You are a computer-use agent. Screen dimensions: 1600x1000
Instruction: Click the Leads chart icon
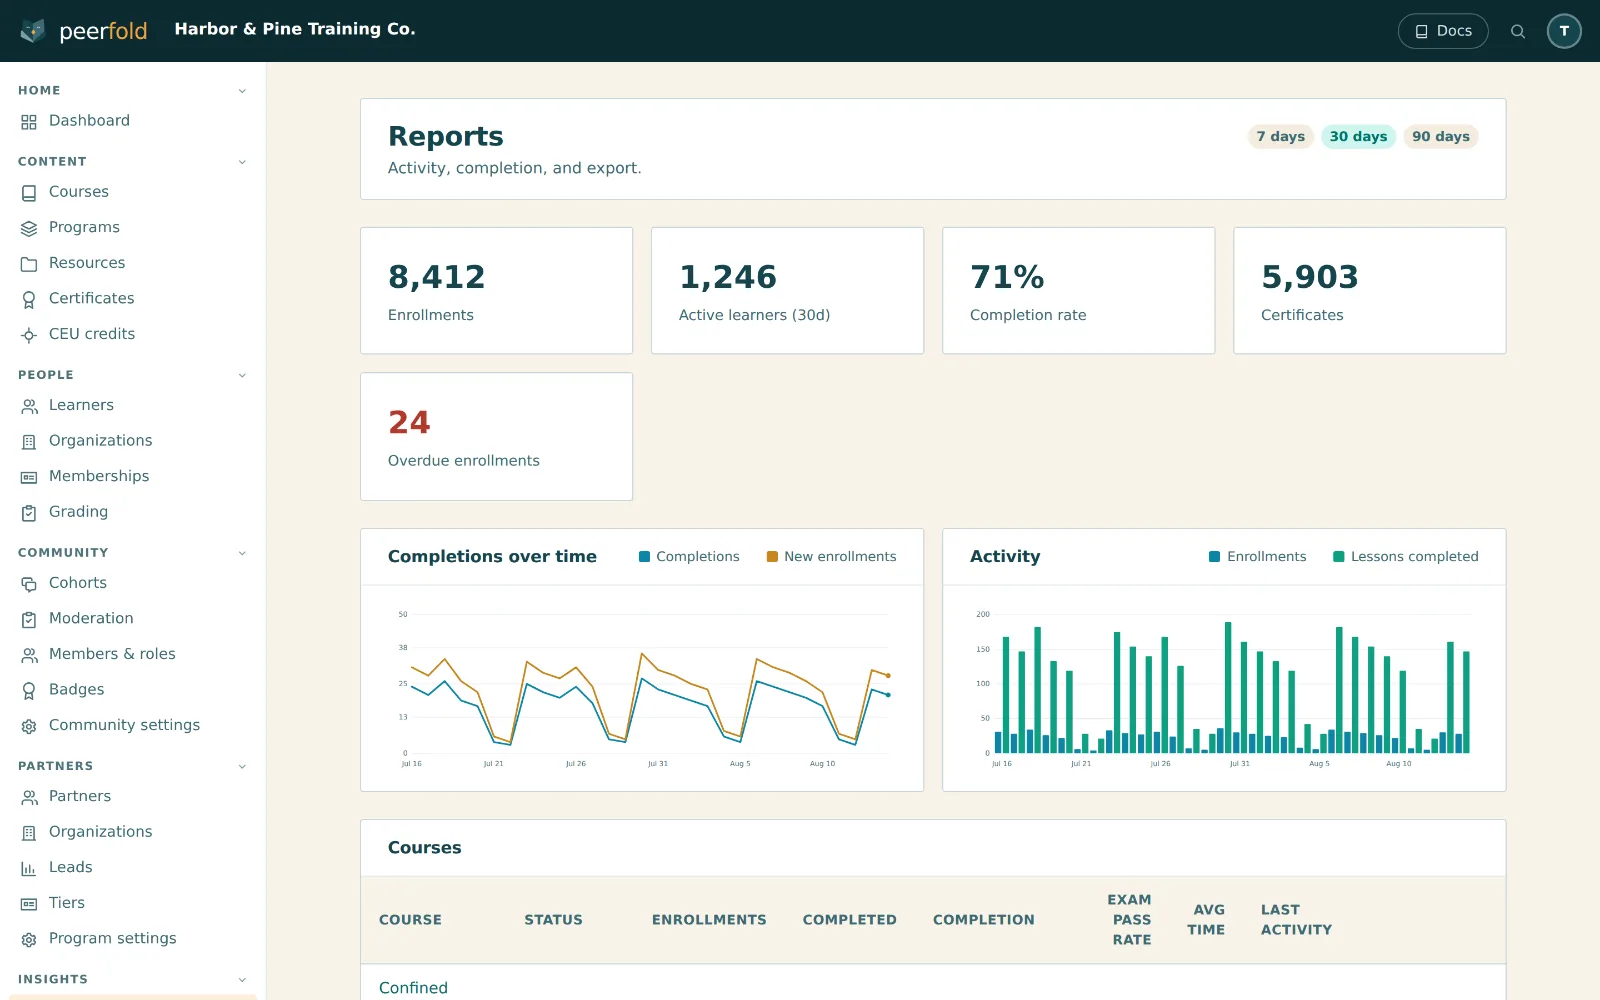coord(29,868)
